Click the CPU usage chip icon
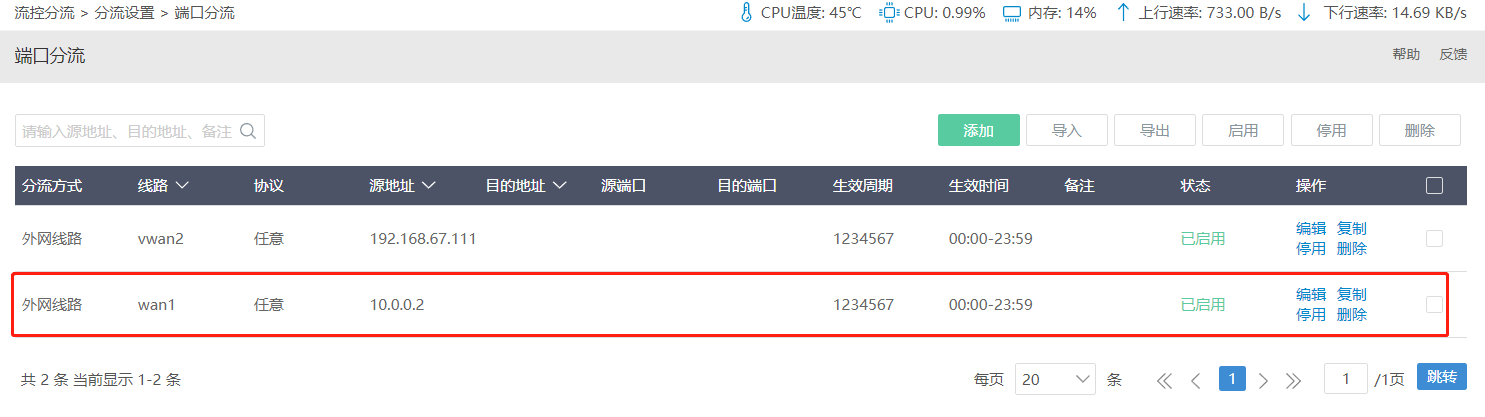This screenshot has width=1485, height=417. (888, 13)
